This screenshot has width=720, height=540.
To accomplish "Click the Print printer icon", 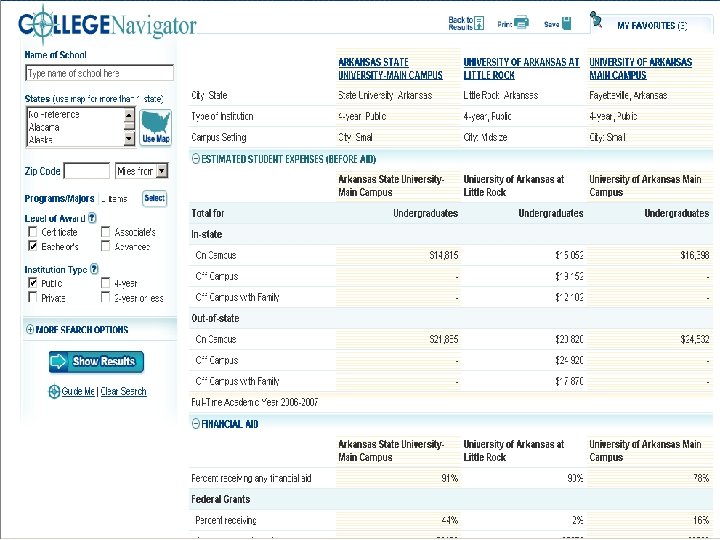I will [521, 22].
